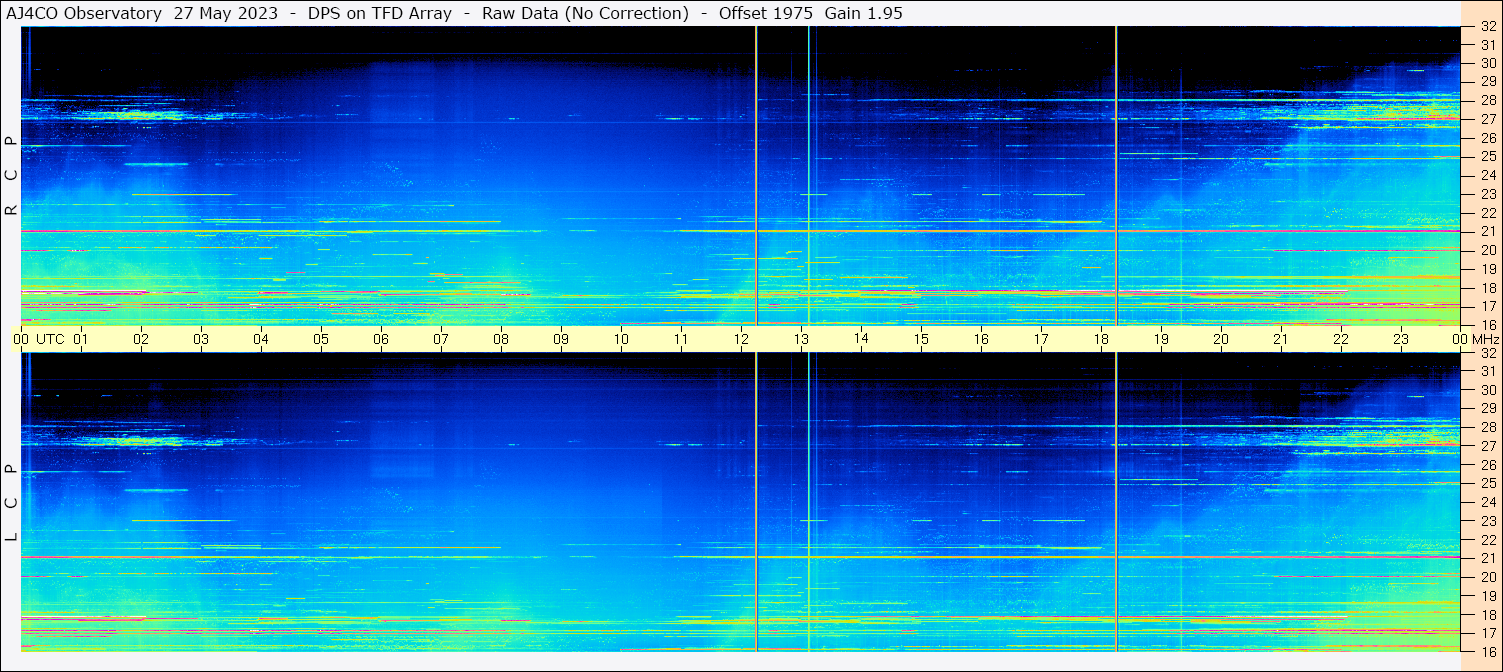Click the "21" frequency label of RCP panel

point(1487,232)
